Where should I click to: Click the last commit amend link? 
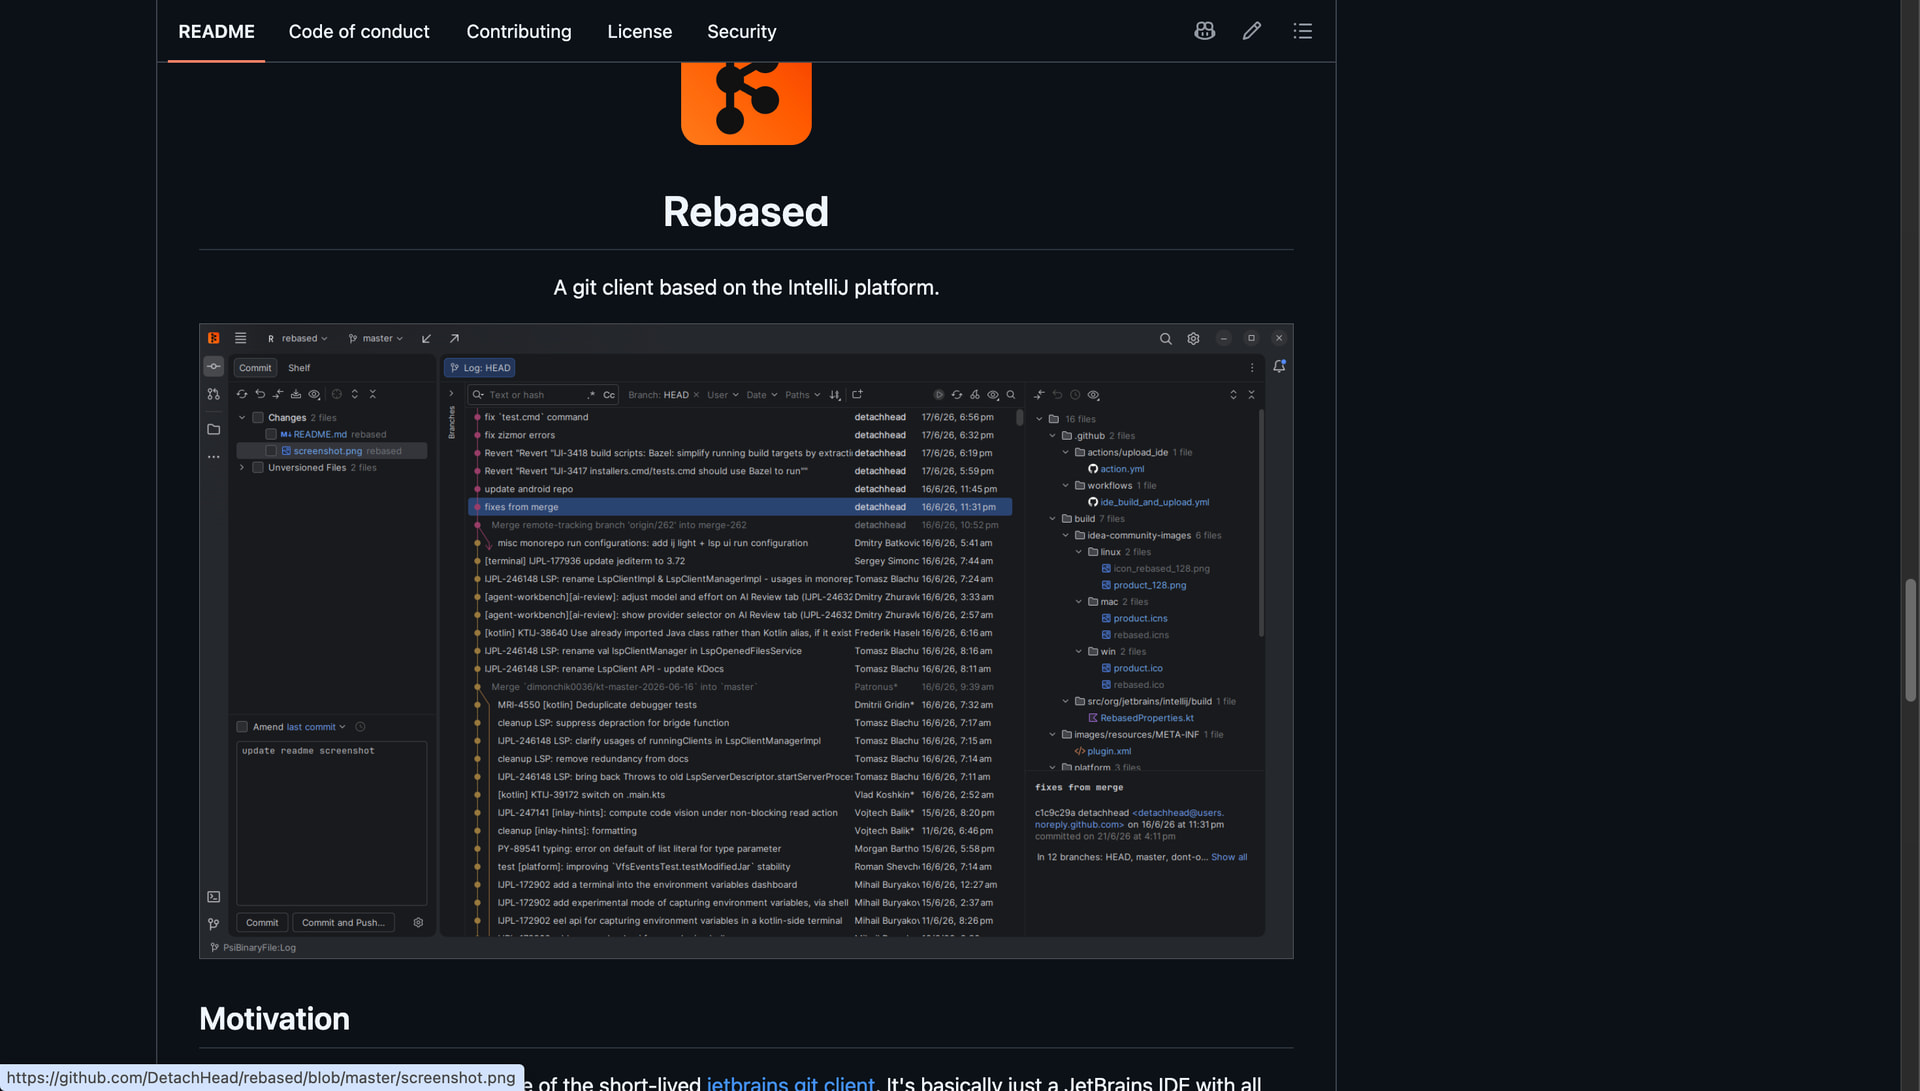coord(311,727)
